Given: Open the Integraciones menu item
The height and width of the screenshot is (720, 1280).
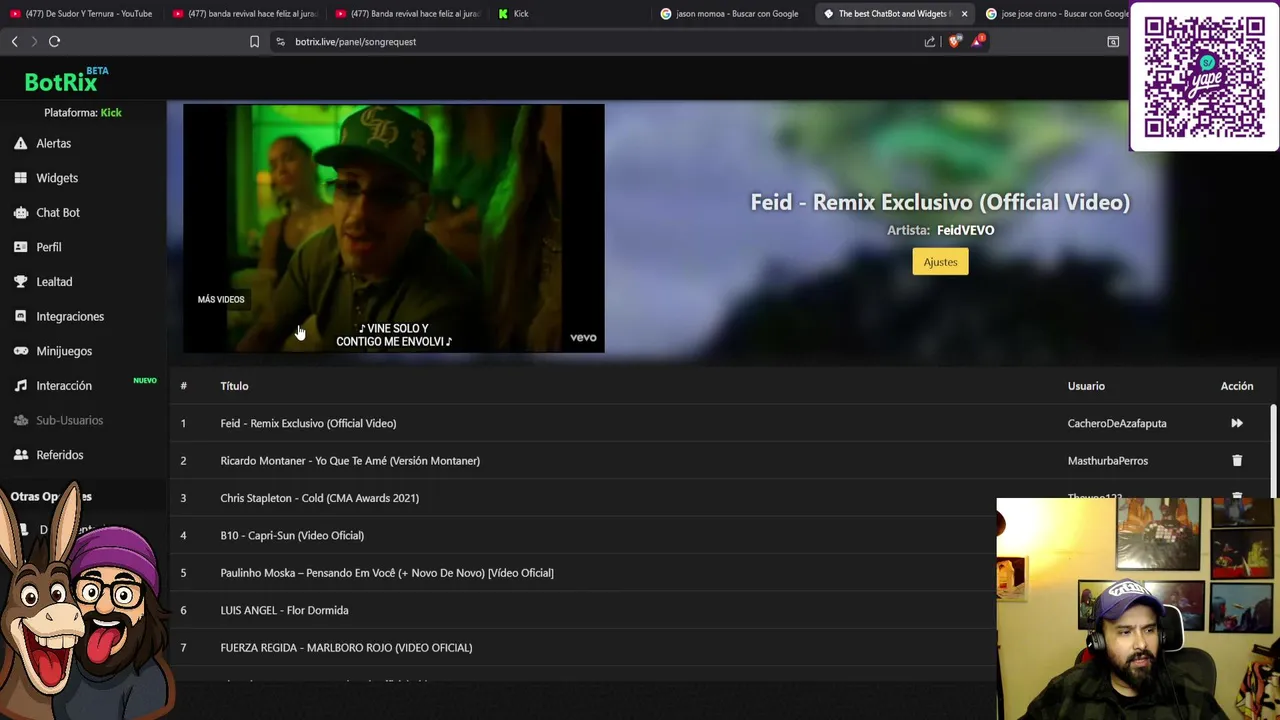Looking at the screenshot, I should point(70,316).
